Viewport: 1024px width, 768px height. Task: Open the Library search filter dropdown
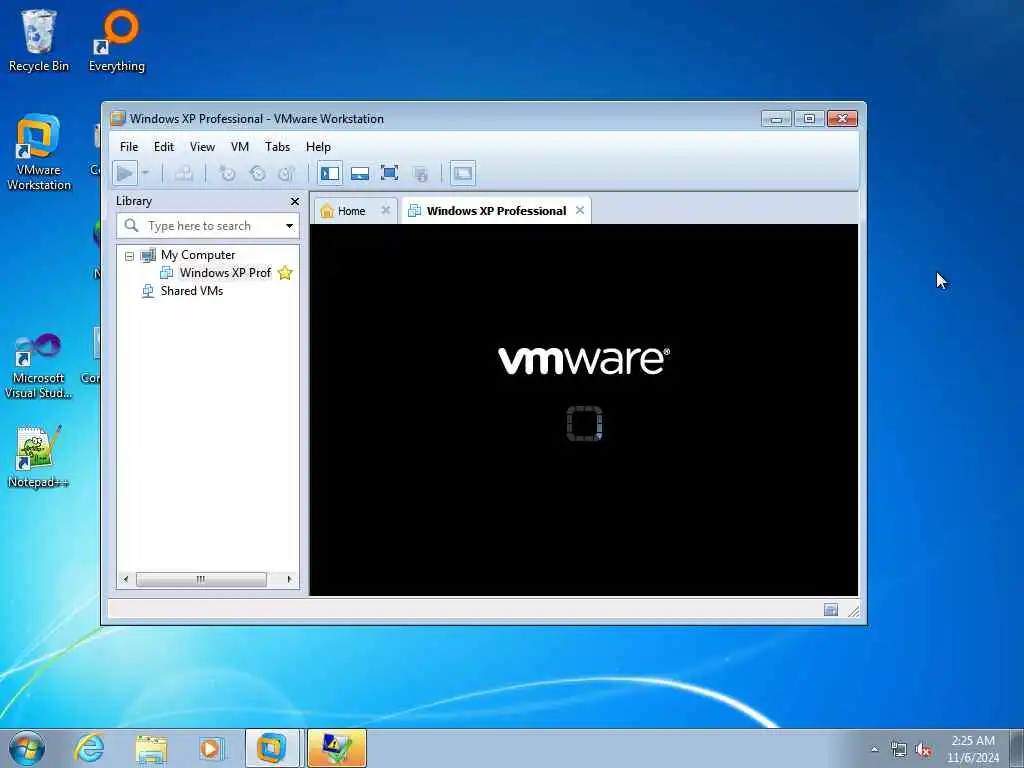click(289, 226)
